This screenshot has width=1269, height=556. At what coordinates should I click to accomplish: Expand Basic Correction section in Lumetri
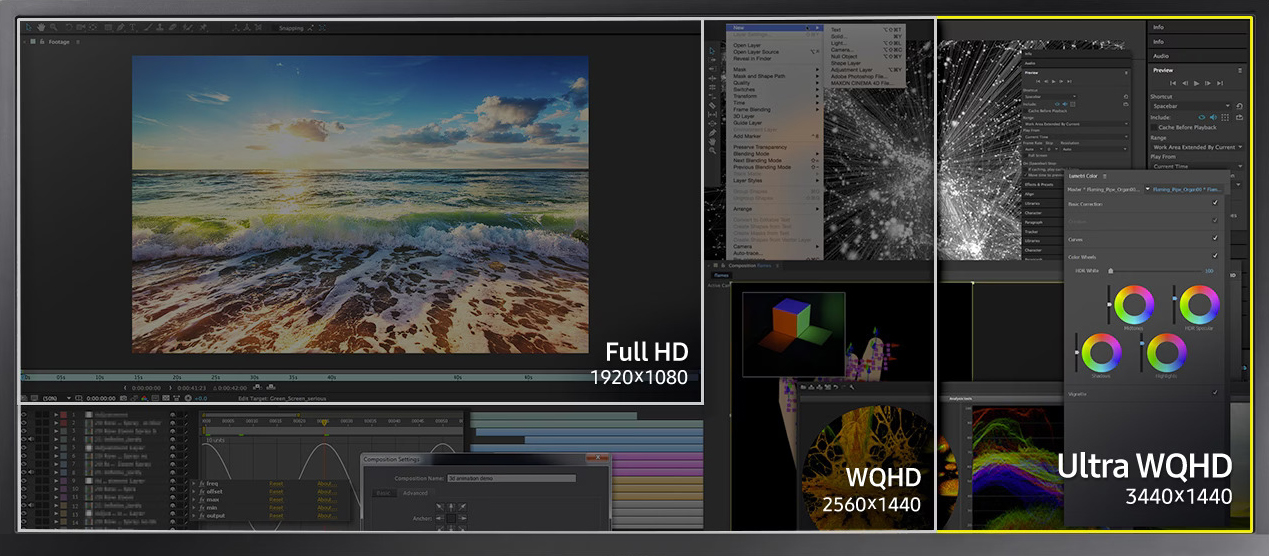coord(1086,204)
